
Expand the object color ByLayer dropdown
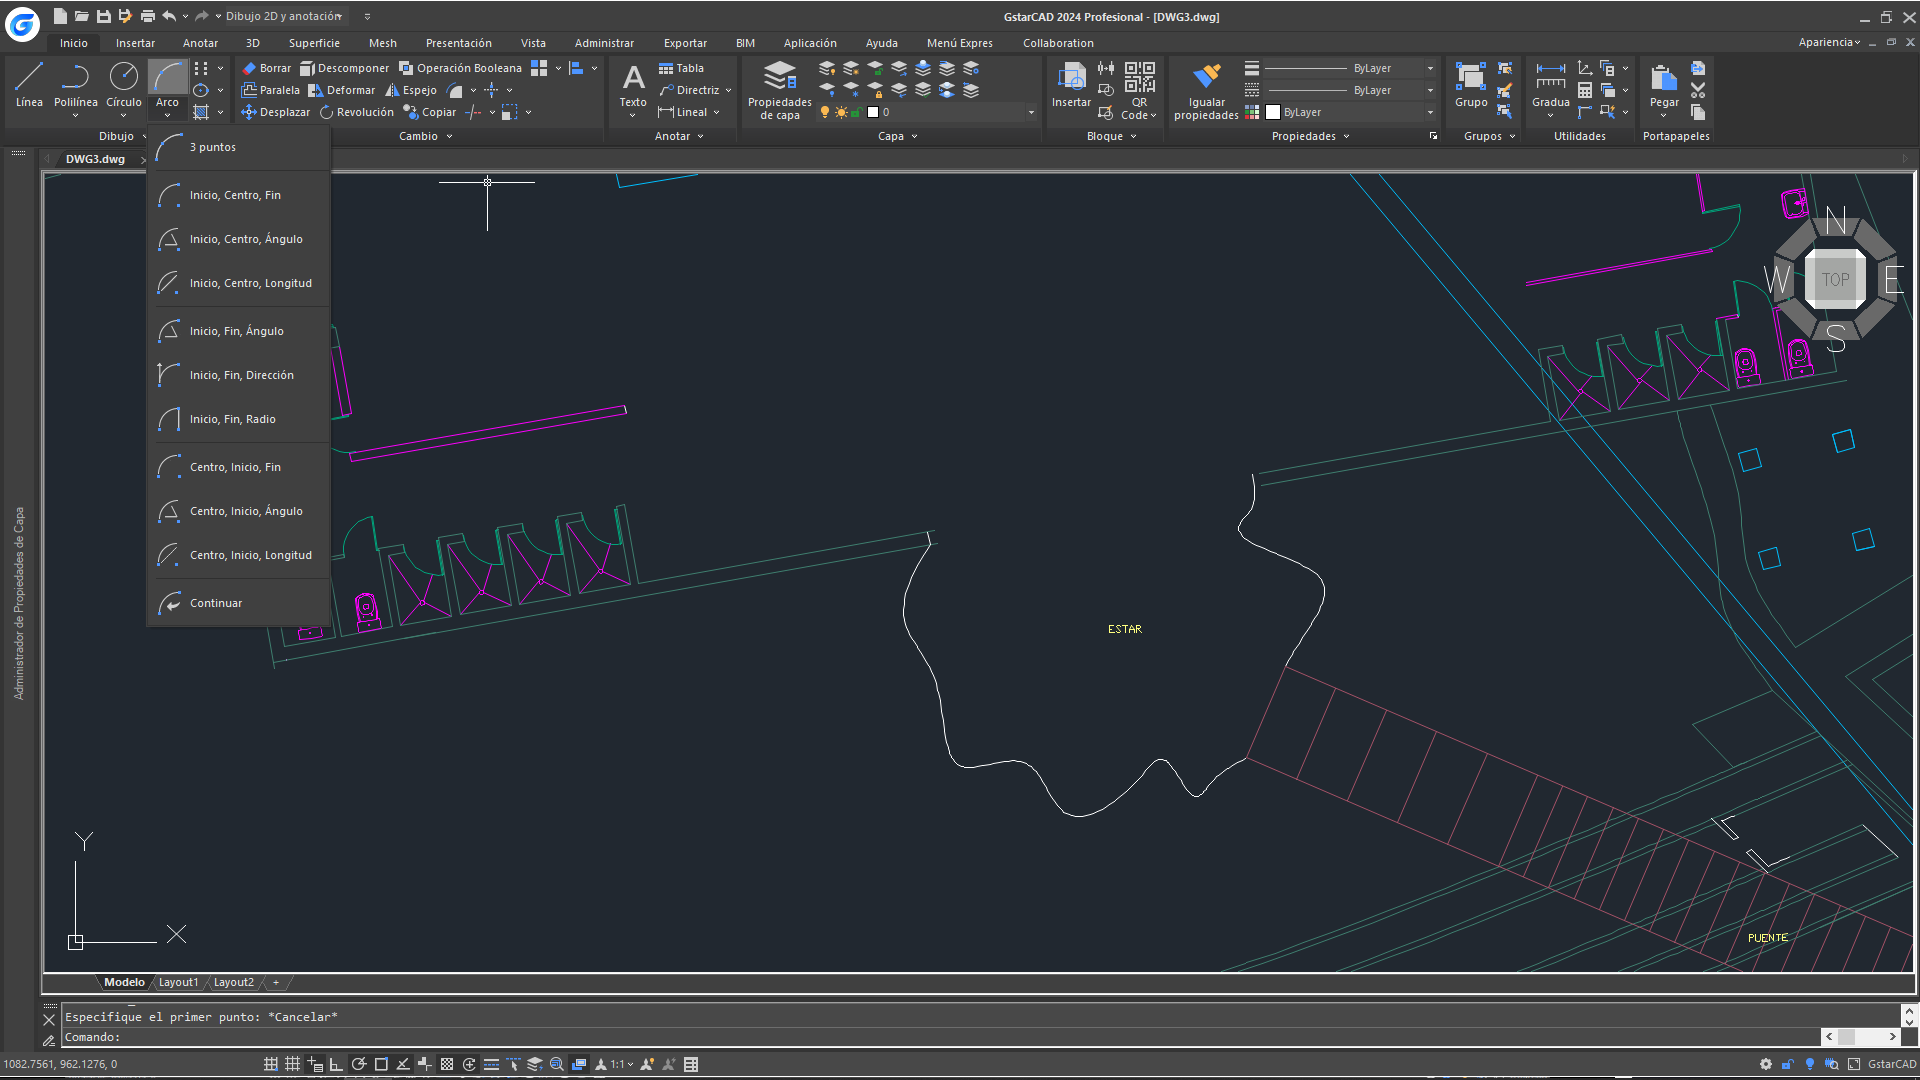pyautogui.click(x=1430, y=112)
